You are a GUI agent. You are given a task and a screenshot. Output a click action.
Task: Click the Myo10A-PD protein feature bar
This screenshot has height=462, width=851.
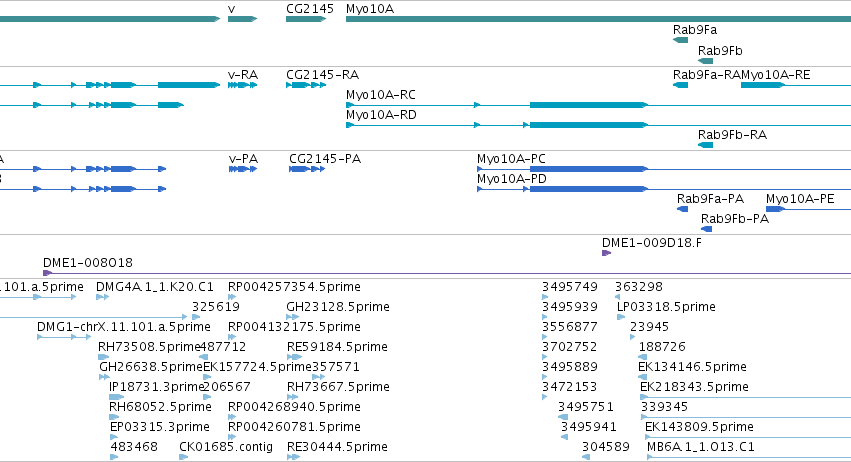click(589, 189)
